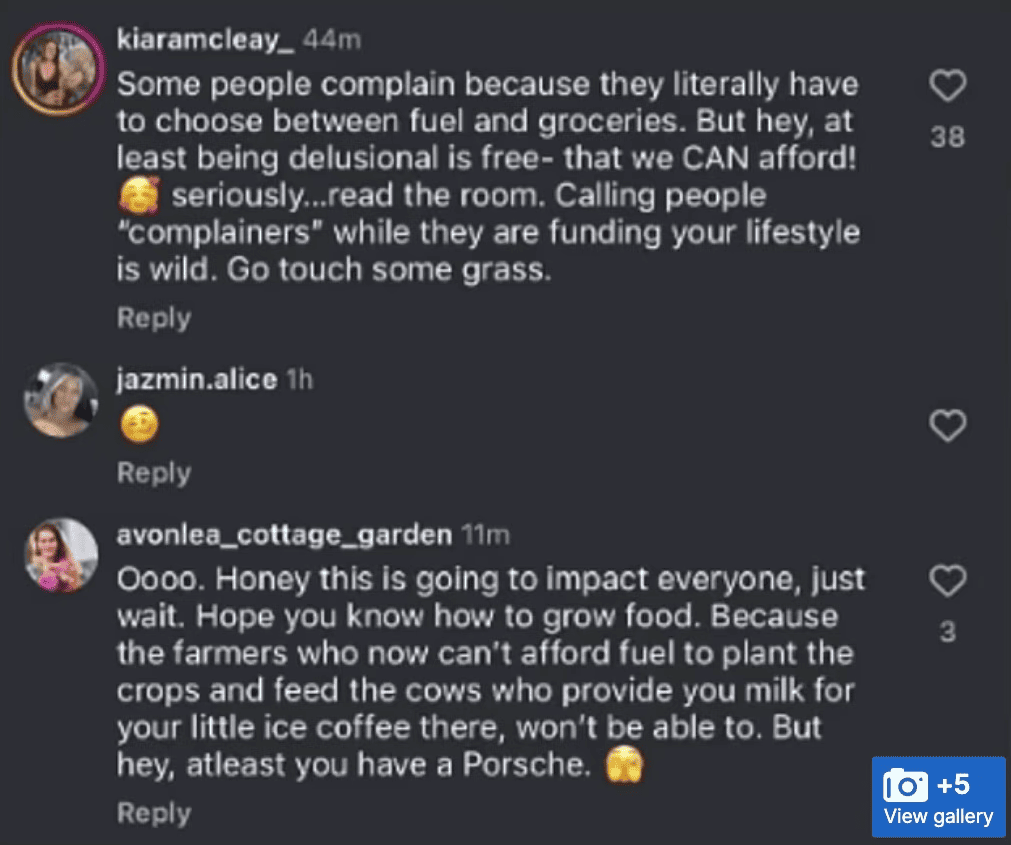1011x845 pixels.
Task: Reply to kiaramcleay_ comment
Action: click(153, 318)
